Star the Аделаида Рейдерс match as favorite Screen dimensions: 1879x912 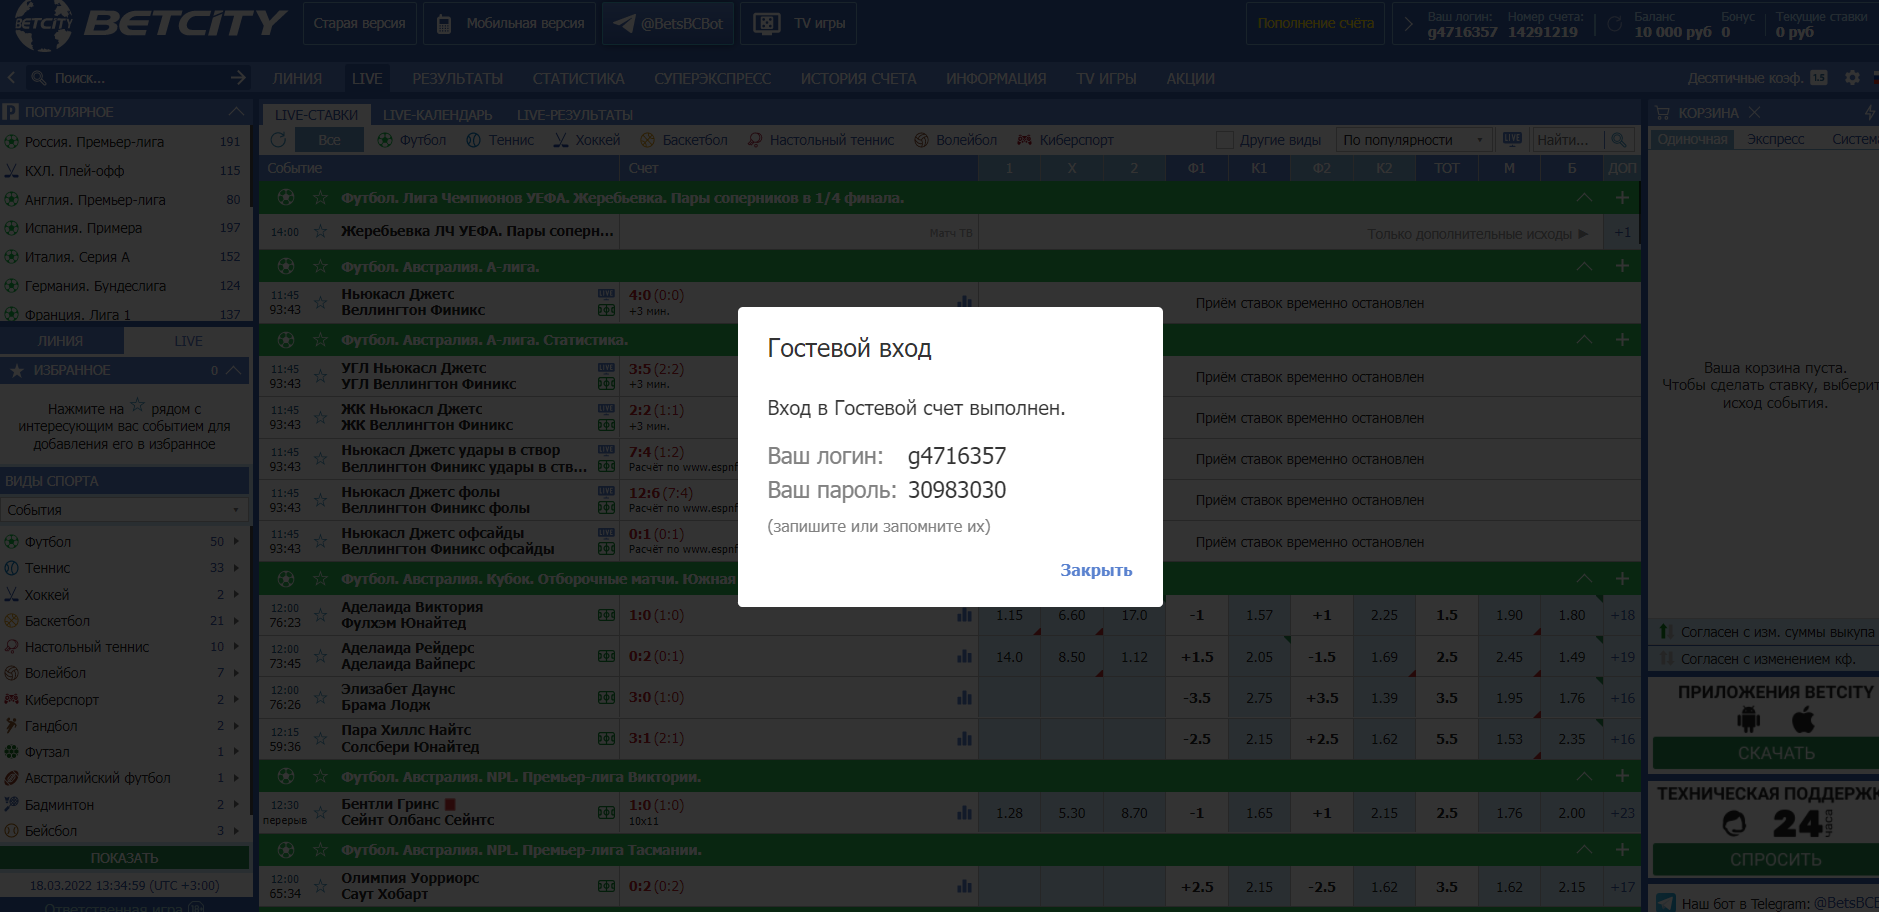[320, 656]
